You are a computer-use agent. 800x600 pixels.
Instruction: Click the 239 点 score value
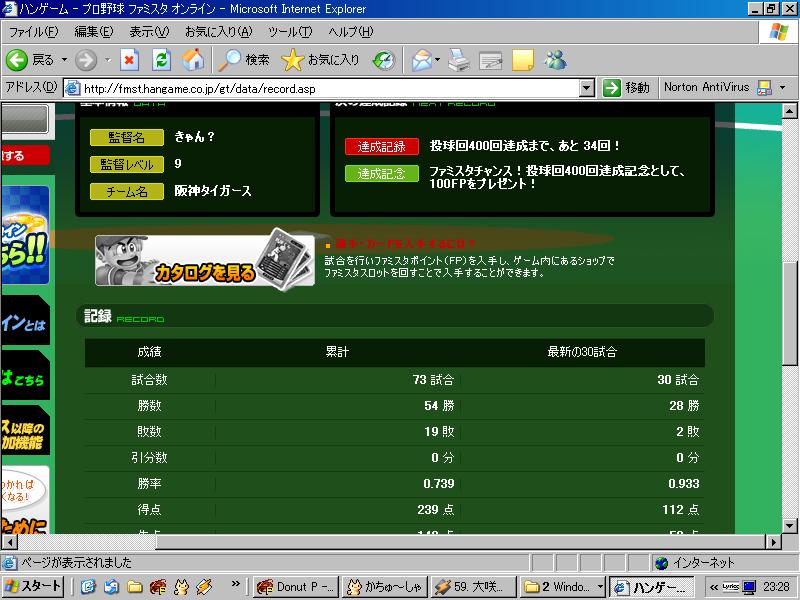pyautogui.click(x=435, y=509)
